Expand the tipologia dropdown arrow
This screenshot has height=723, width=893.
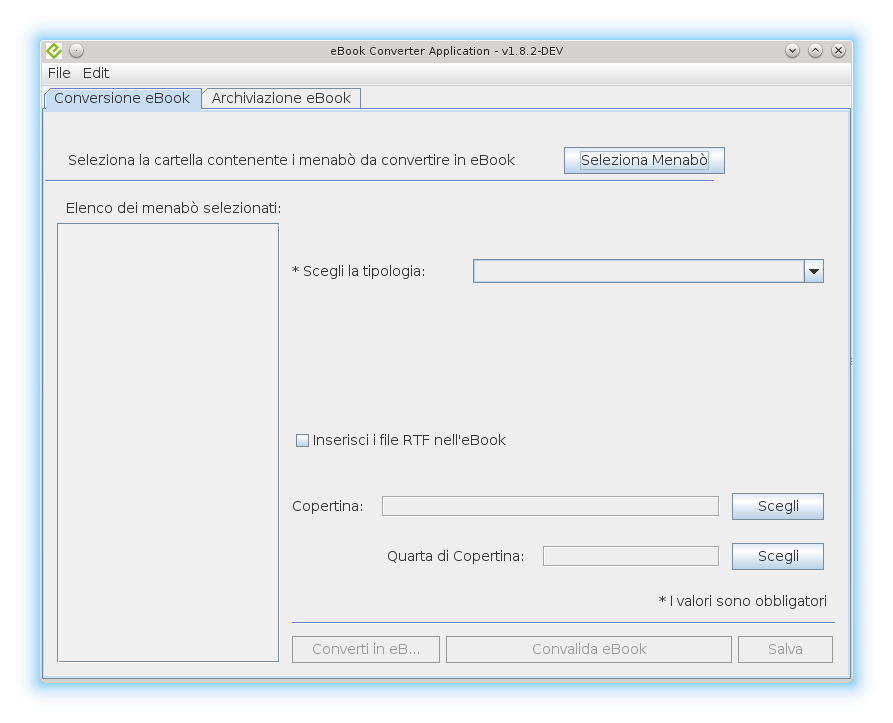click(813, 271)
